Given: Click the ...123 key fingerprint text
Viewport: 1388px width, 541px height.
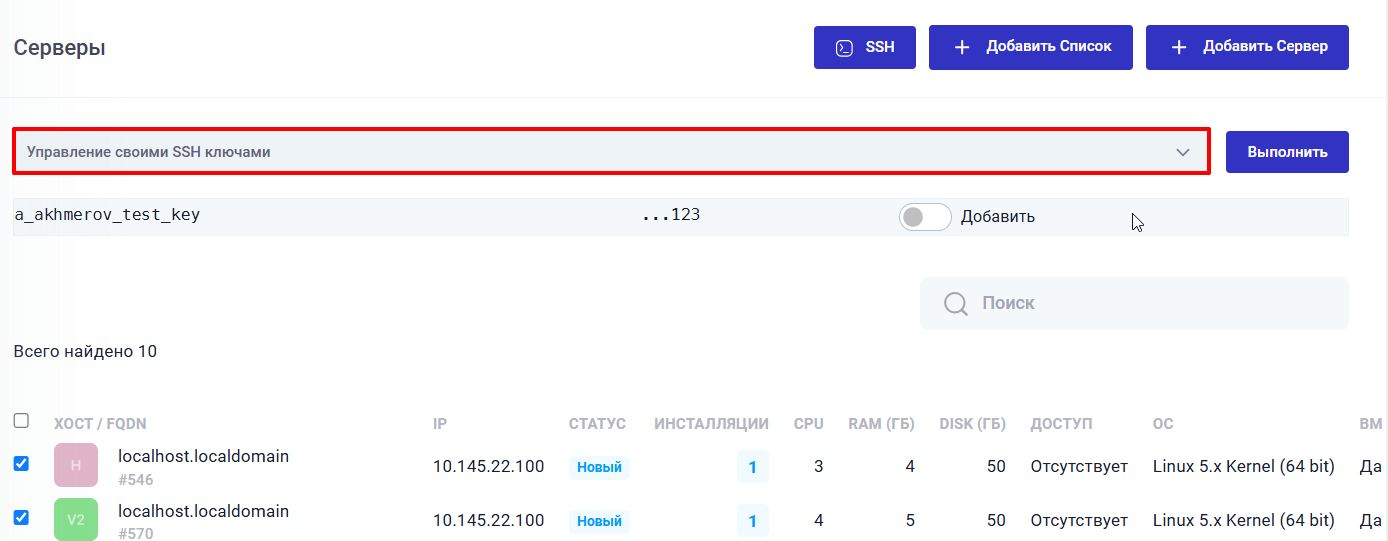Looking at the screenshot, I should (670, 214).
